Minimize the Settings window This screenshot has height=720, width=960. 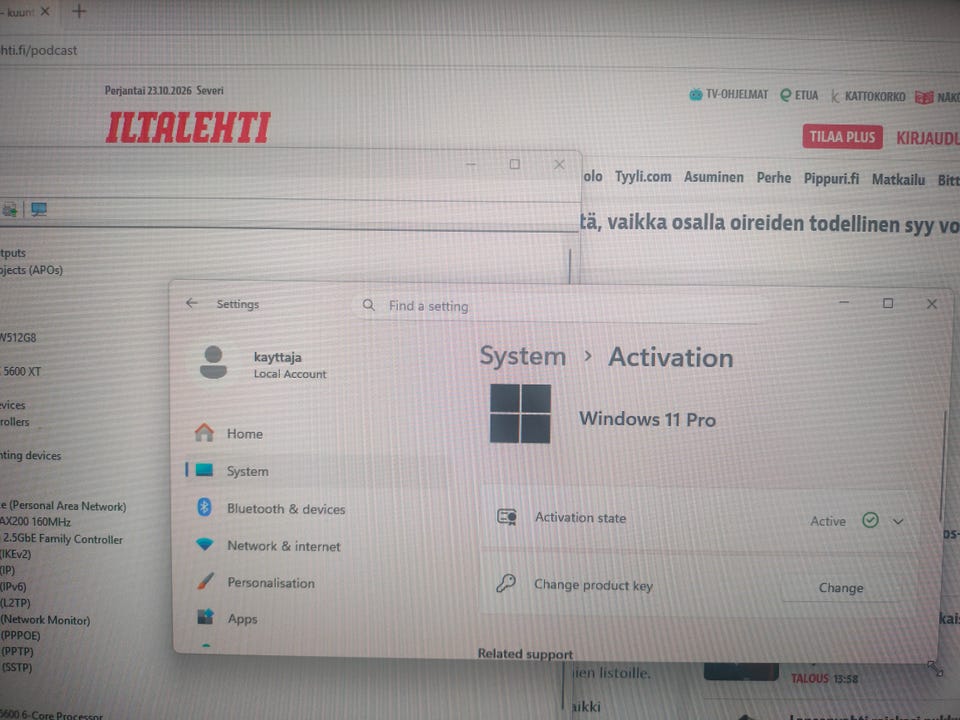tap(844, 302)
